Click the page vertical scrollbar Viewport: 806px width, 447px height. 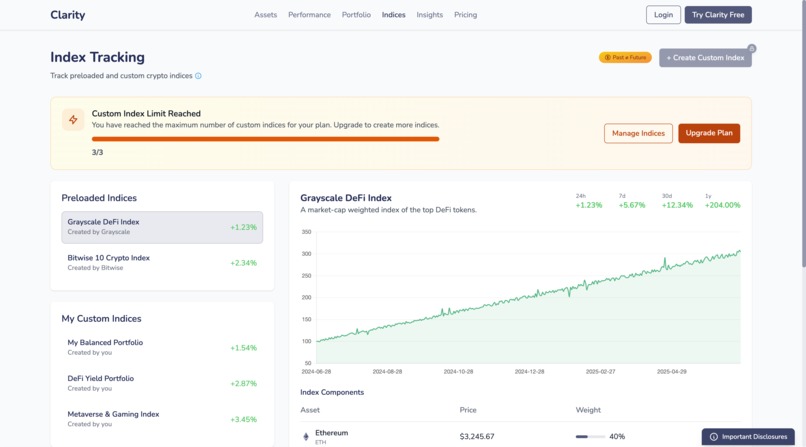point(803,134)
